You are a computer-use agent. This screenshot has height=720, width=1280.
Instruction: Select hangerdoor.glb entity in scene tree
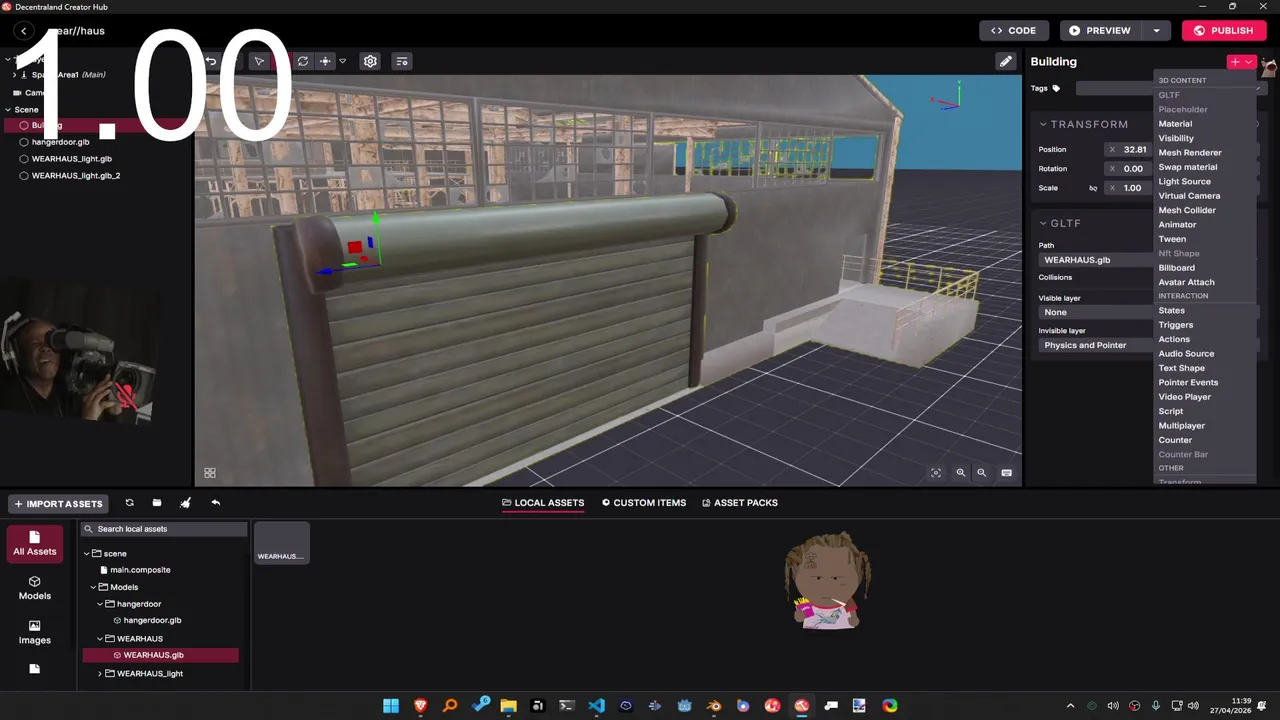60,142
